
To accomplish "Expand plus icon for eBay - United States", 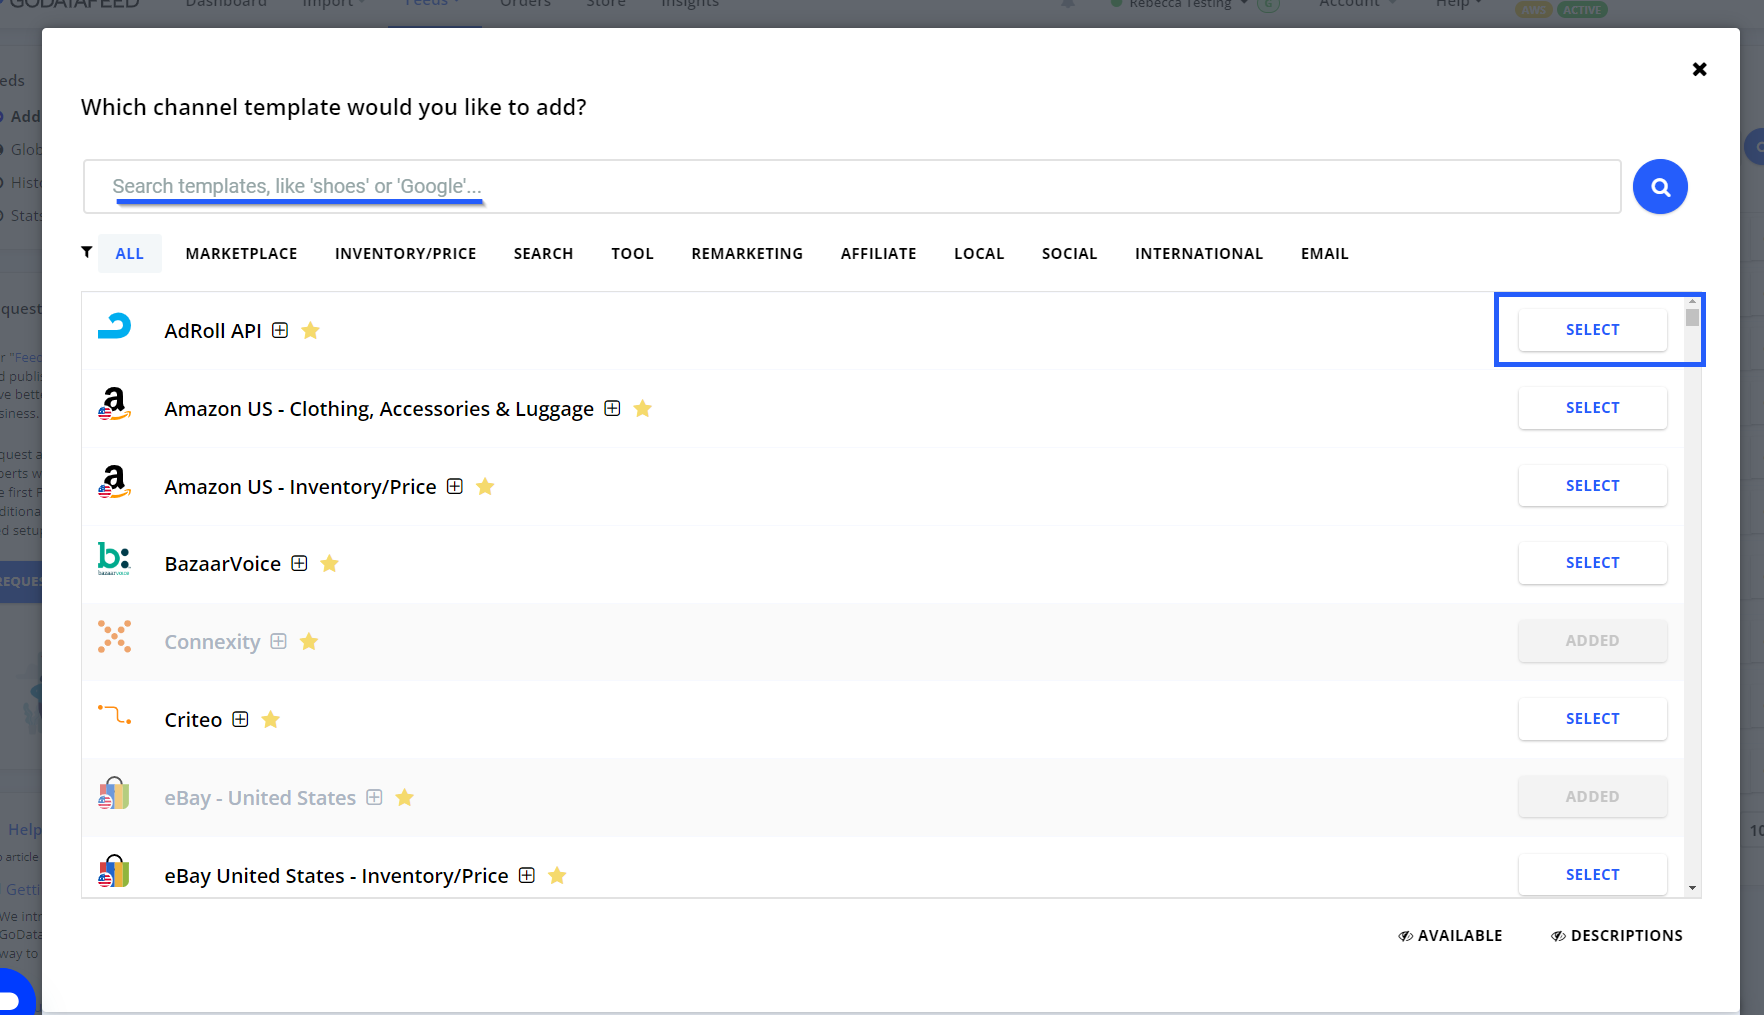I will (x=374, y=797).
